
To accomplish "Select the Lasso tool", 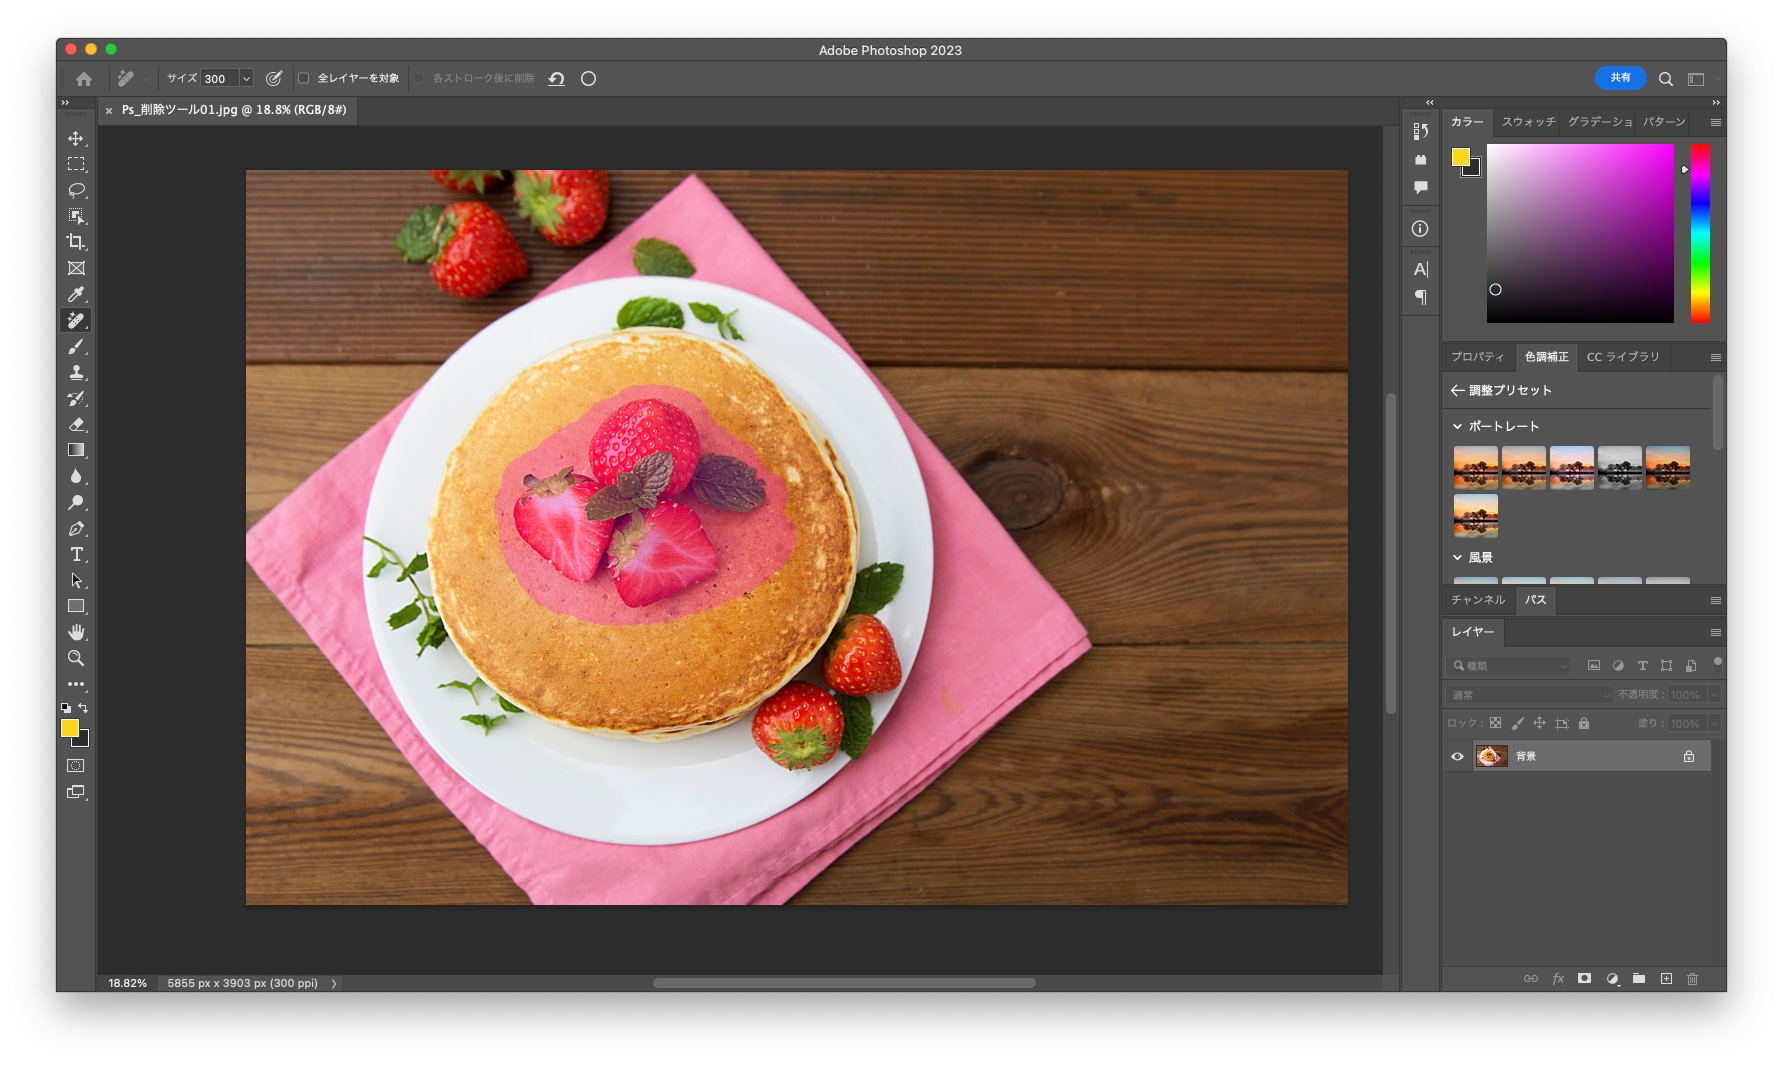I will pos(76,190).
